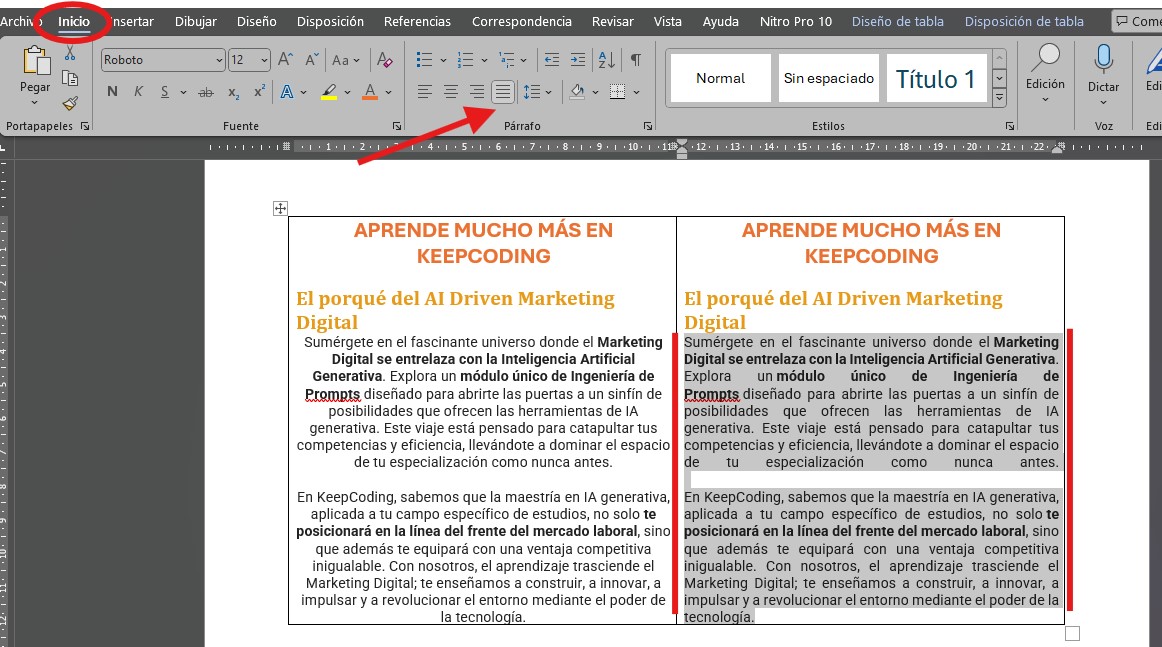Click the Sort A-Z icon
Viewport: 1162px width, 647px height.
click(606, 59)
